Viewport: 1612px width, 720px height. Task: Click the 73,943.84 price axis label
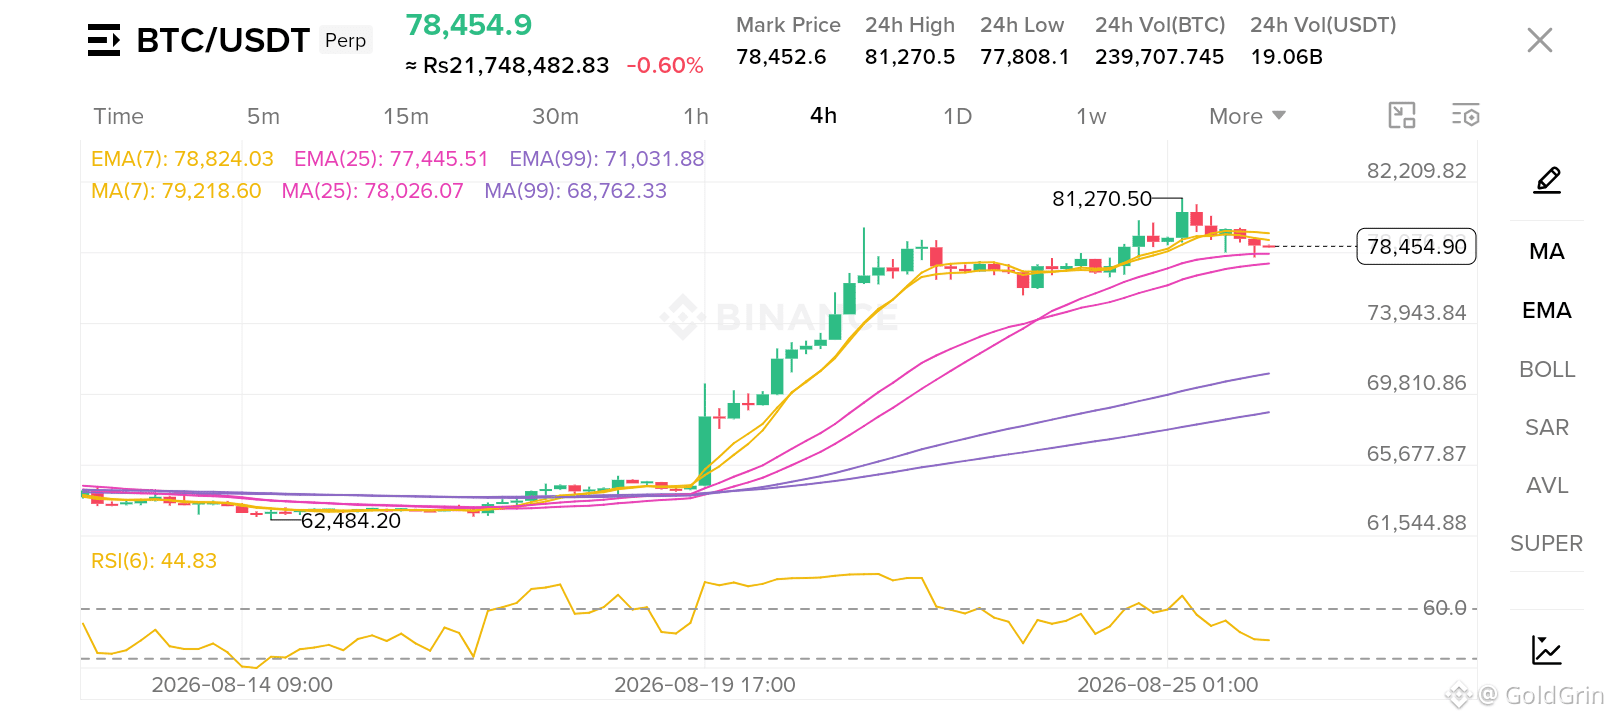pos(1417,313)
